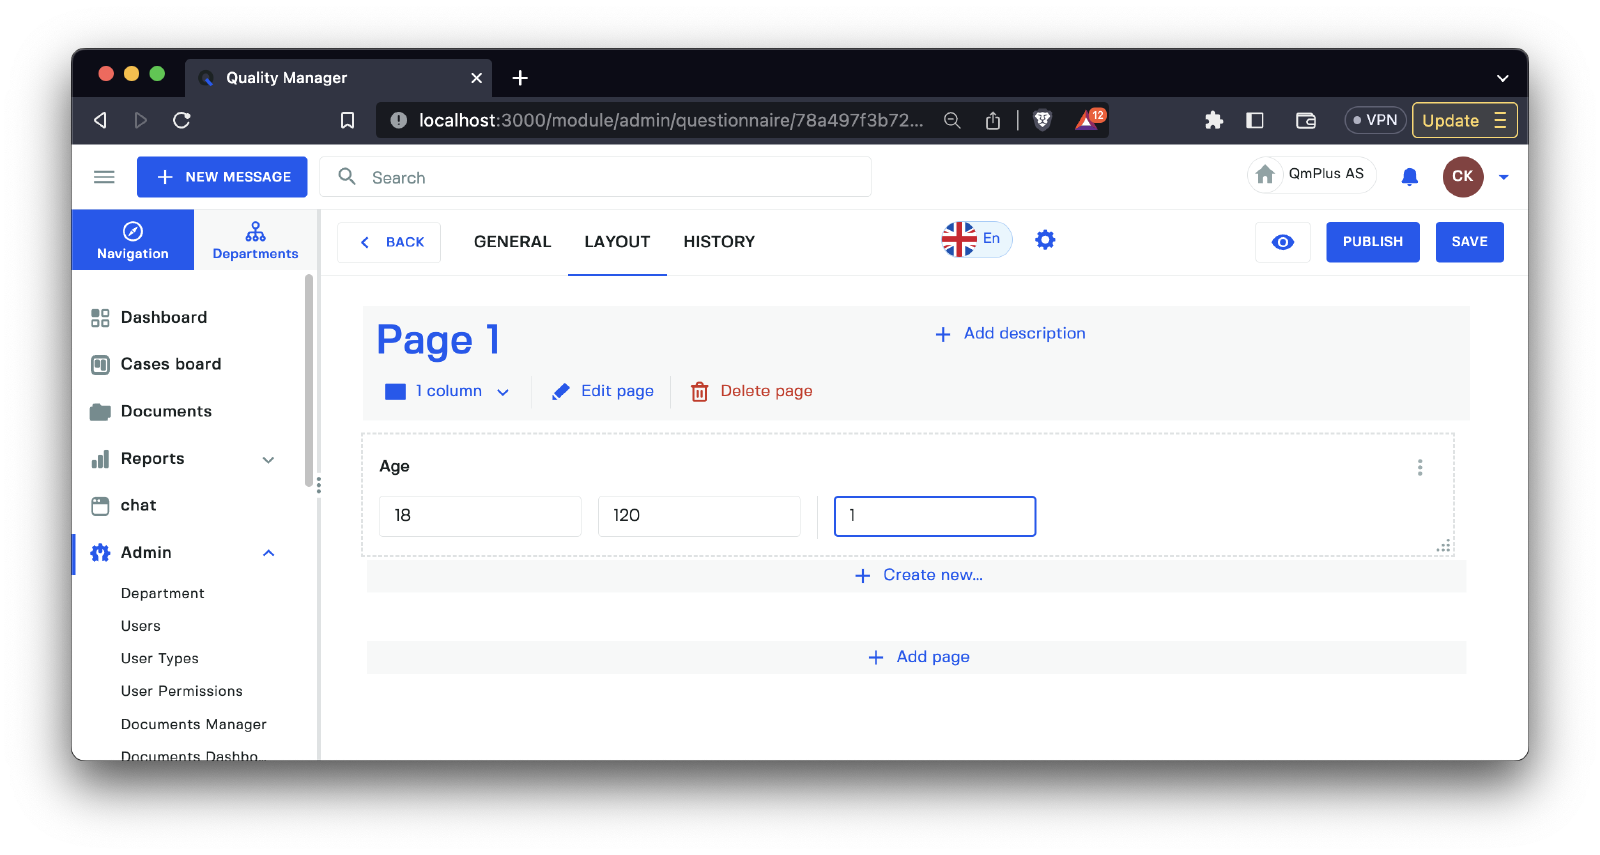This screenshot has height=855, width=1600.
Task: Toggle preview with the eye button
Action: coord(1282,242)
